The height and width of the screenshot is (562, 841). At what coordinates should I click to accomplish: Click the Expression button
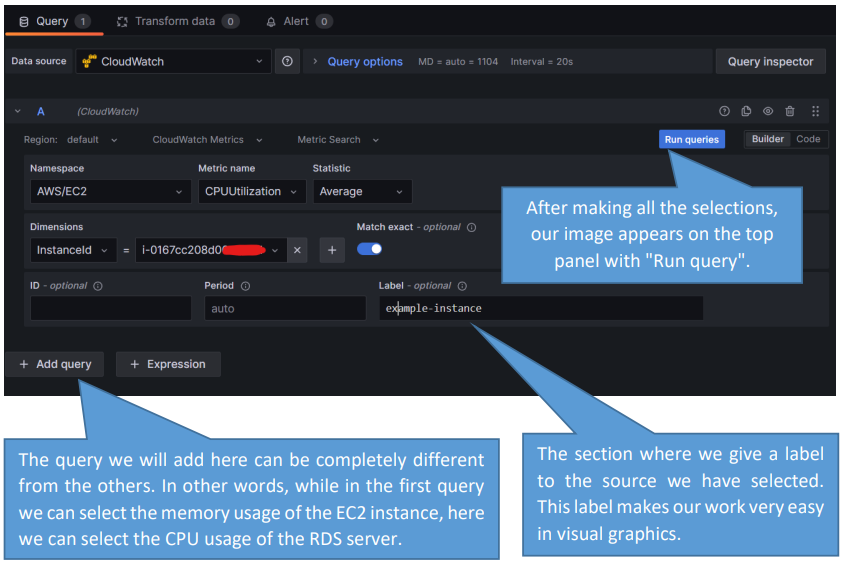[x=168, y=364]
